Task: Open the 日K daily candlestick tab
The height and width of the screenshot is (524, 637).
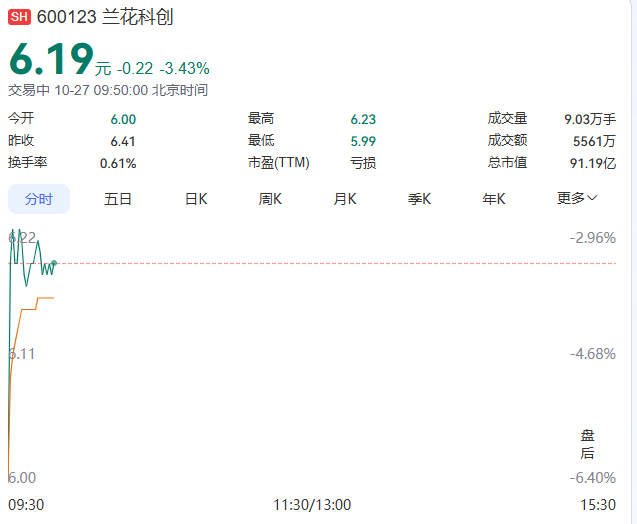Action: 196,199
